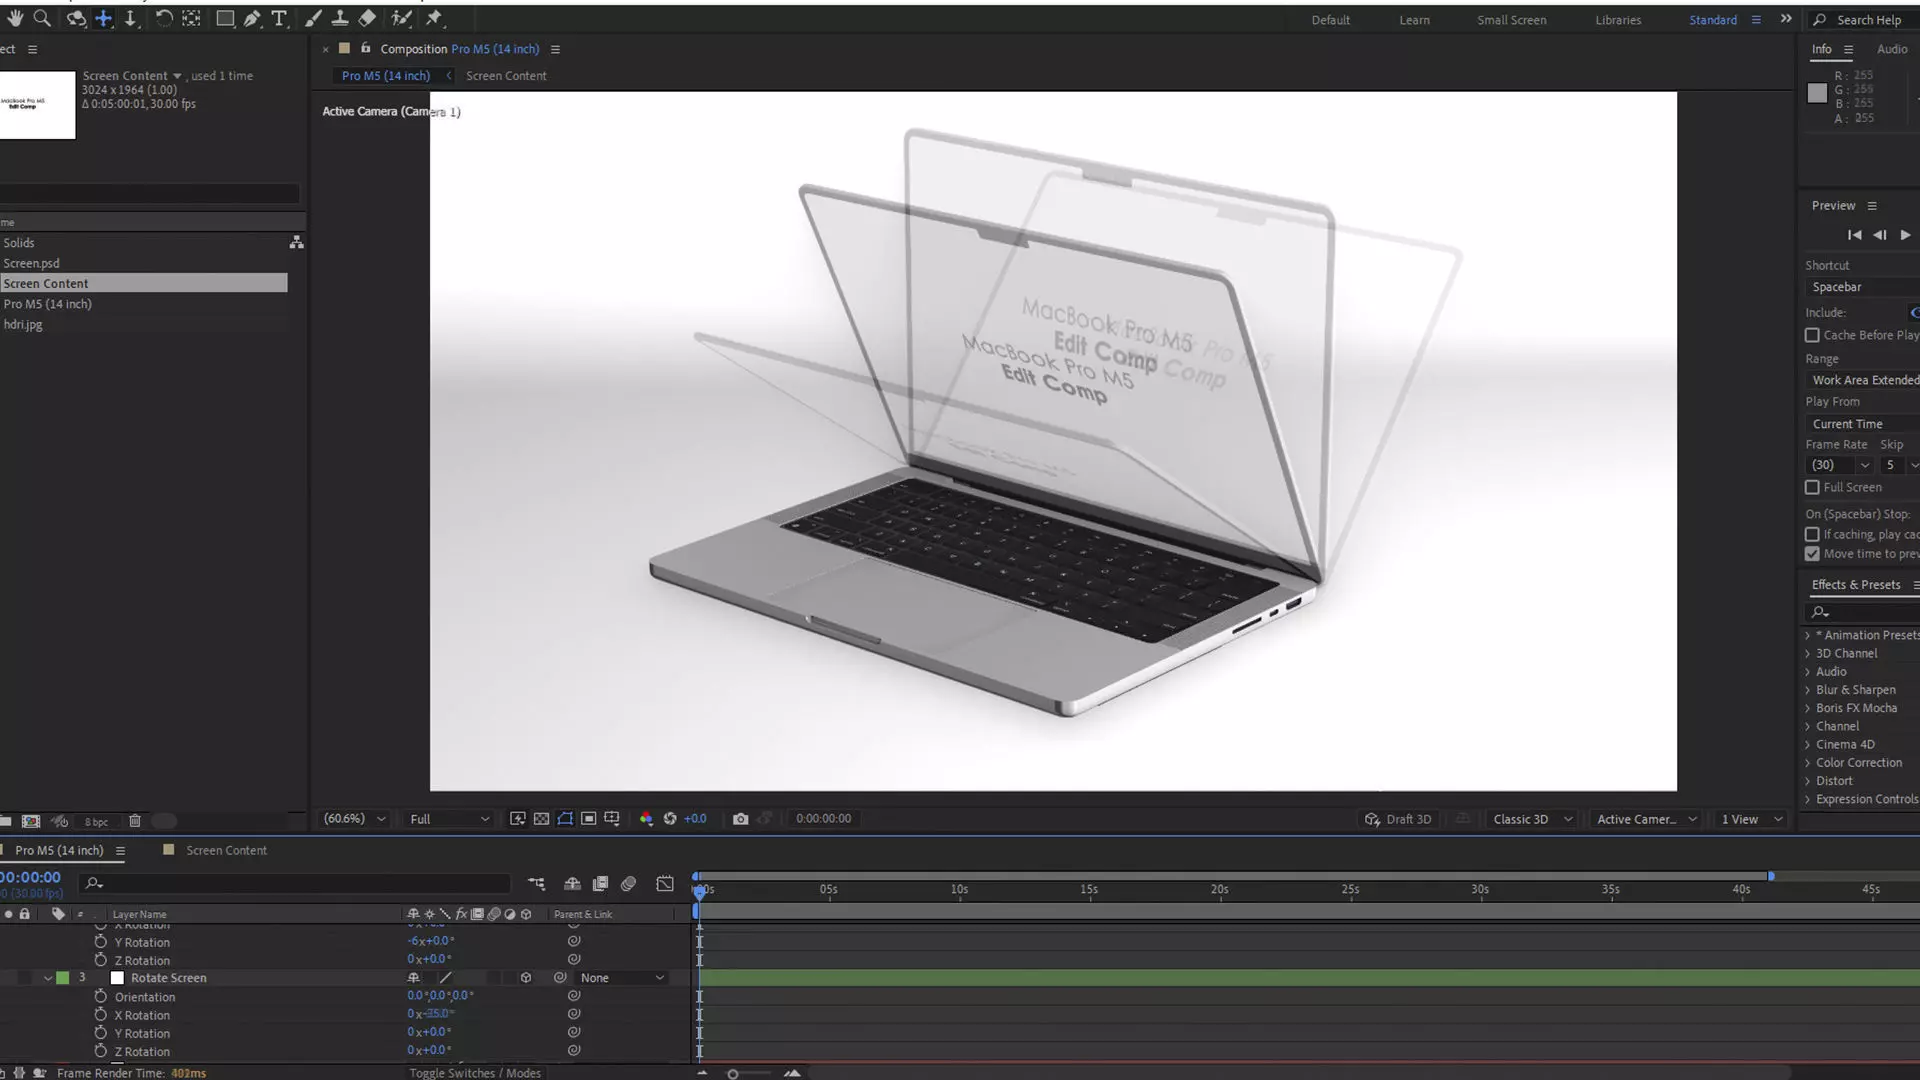The height and width of the screenshot is (1080, 1920).
Task: Collapse the Rotate Screen layer properties
Action: (x=47, y=978)
